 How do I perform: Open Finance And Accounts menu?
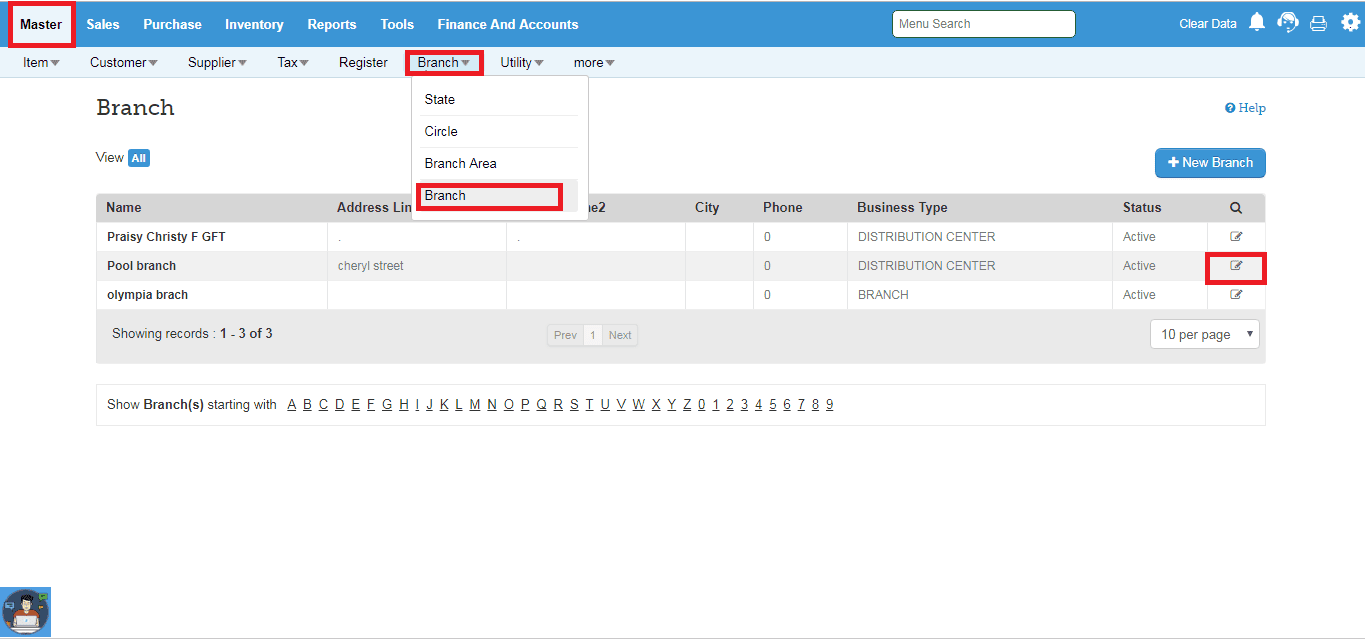point(508,24)
